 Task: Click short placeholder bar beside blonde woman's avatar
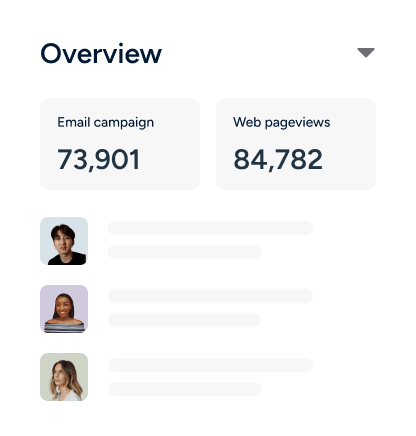[x=184, y=389]
